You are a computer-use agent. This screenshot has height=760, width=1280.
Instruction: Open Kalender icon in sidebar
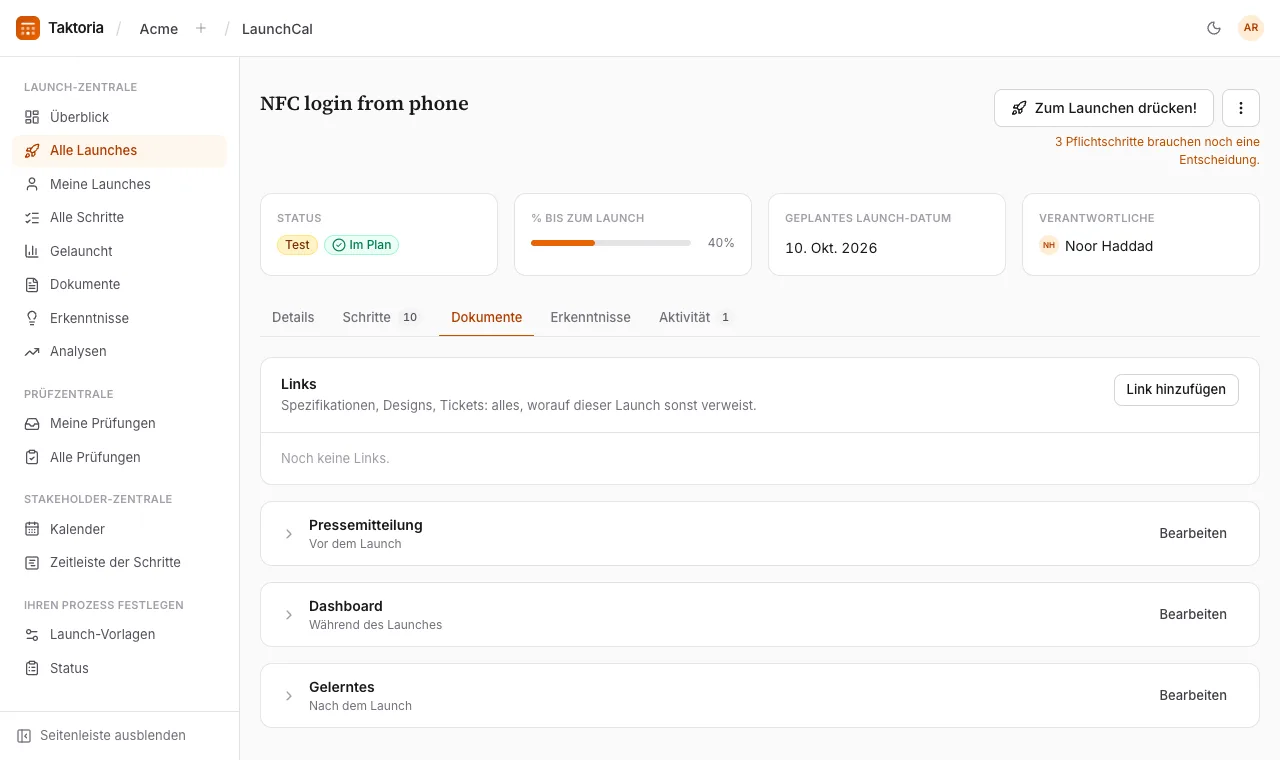[x=32, y=529]
